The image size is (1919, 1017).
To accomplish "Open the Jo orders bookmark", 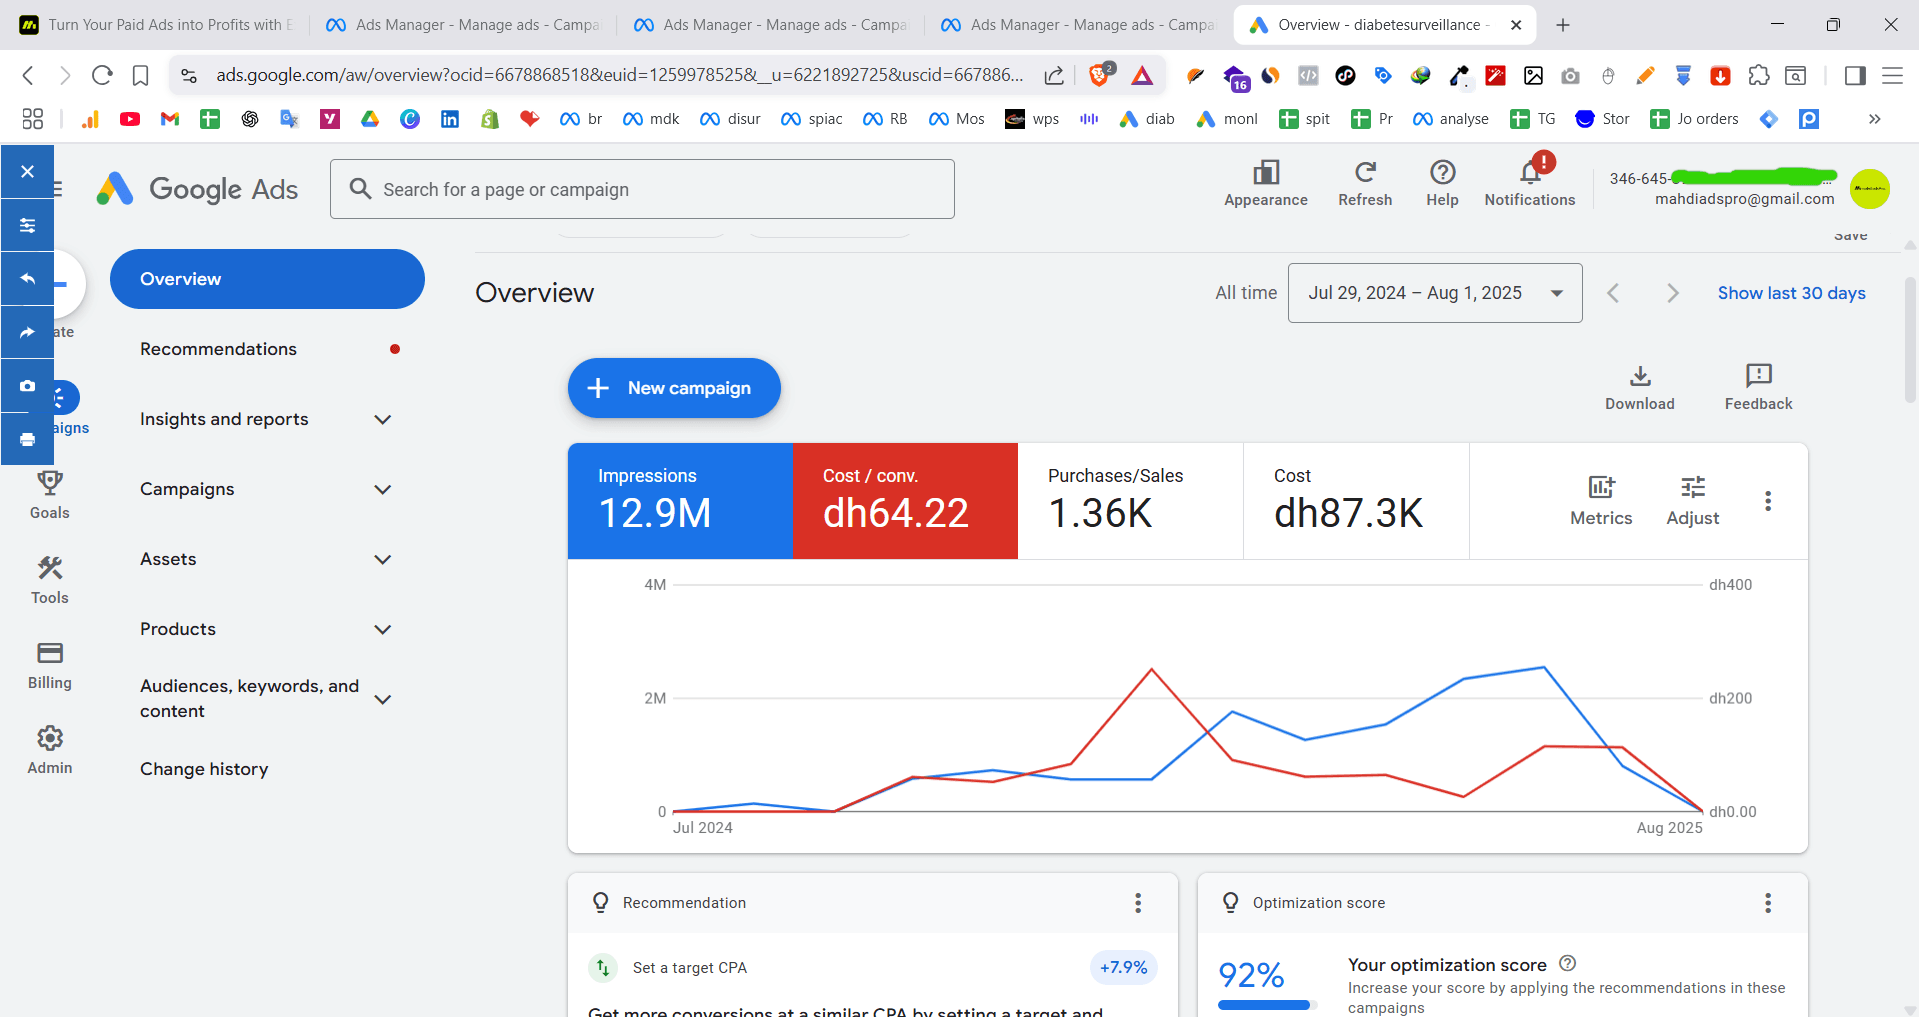I will pyautogui.click(x=1695, y=119).
